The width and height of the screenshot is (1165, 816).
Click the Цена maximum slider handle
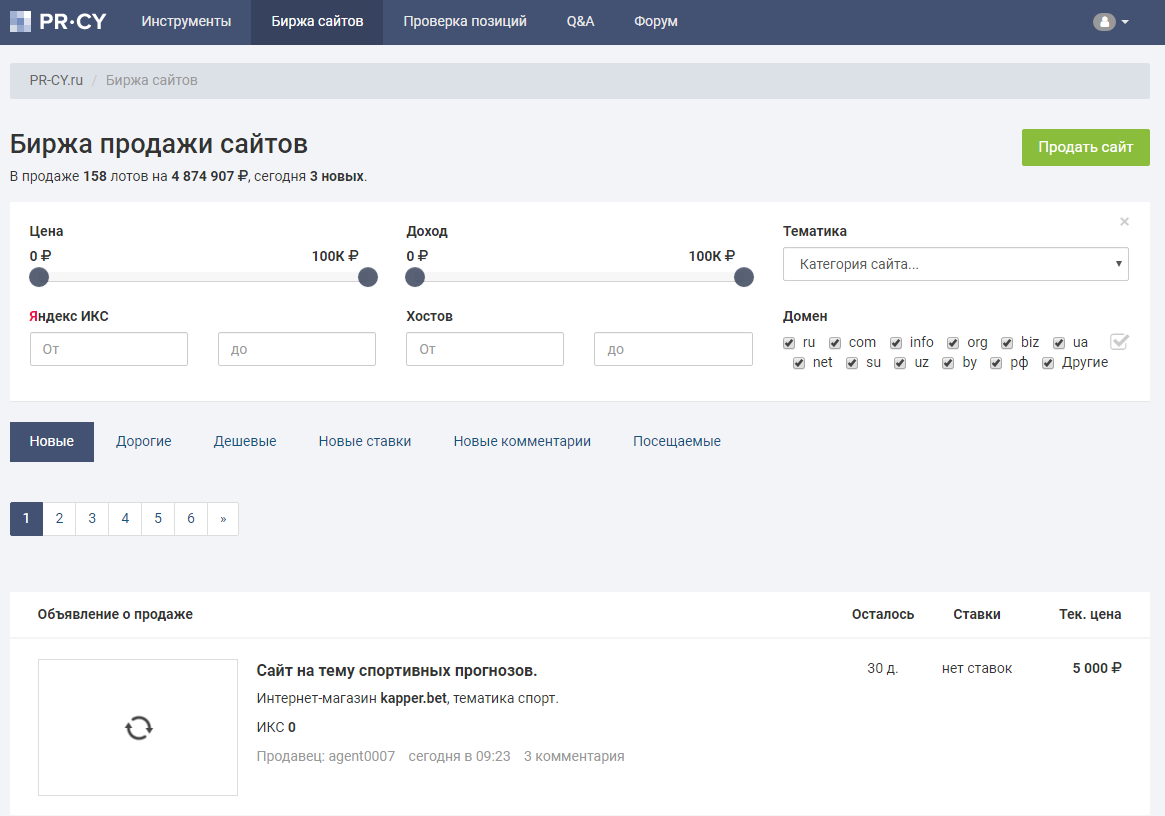(x=368, y=277)
